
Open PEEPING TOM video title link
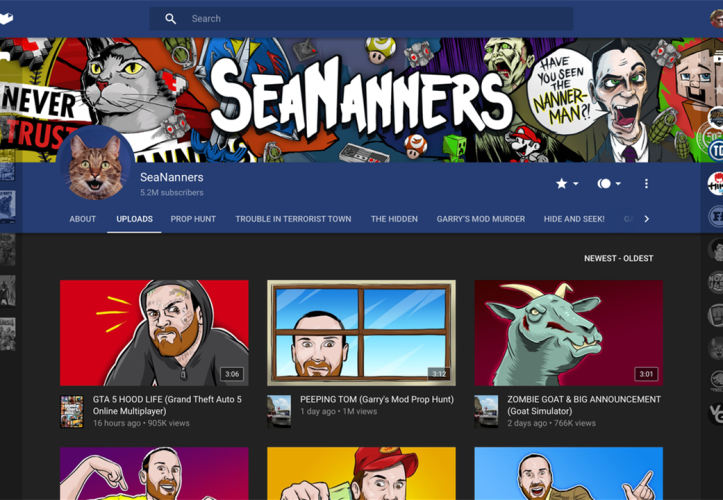377,399
